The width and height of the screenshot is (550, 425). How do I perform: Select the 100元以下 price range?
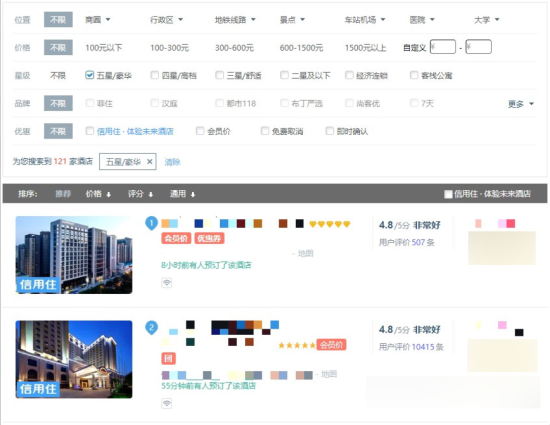click(x=103, y=48)
